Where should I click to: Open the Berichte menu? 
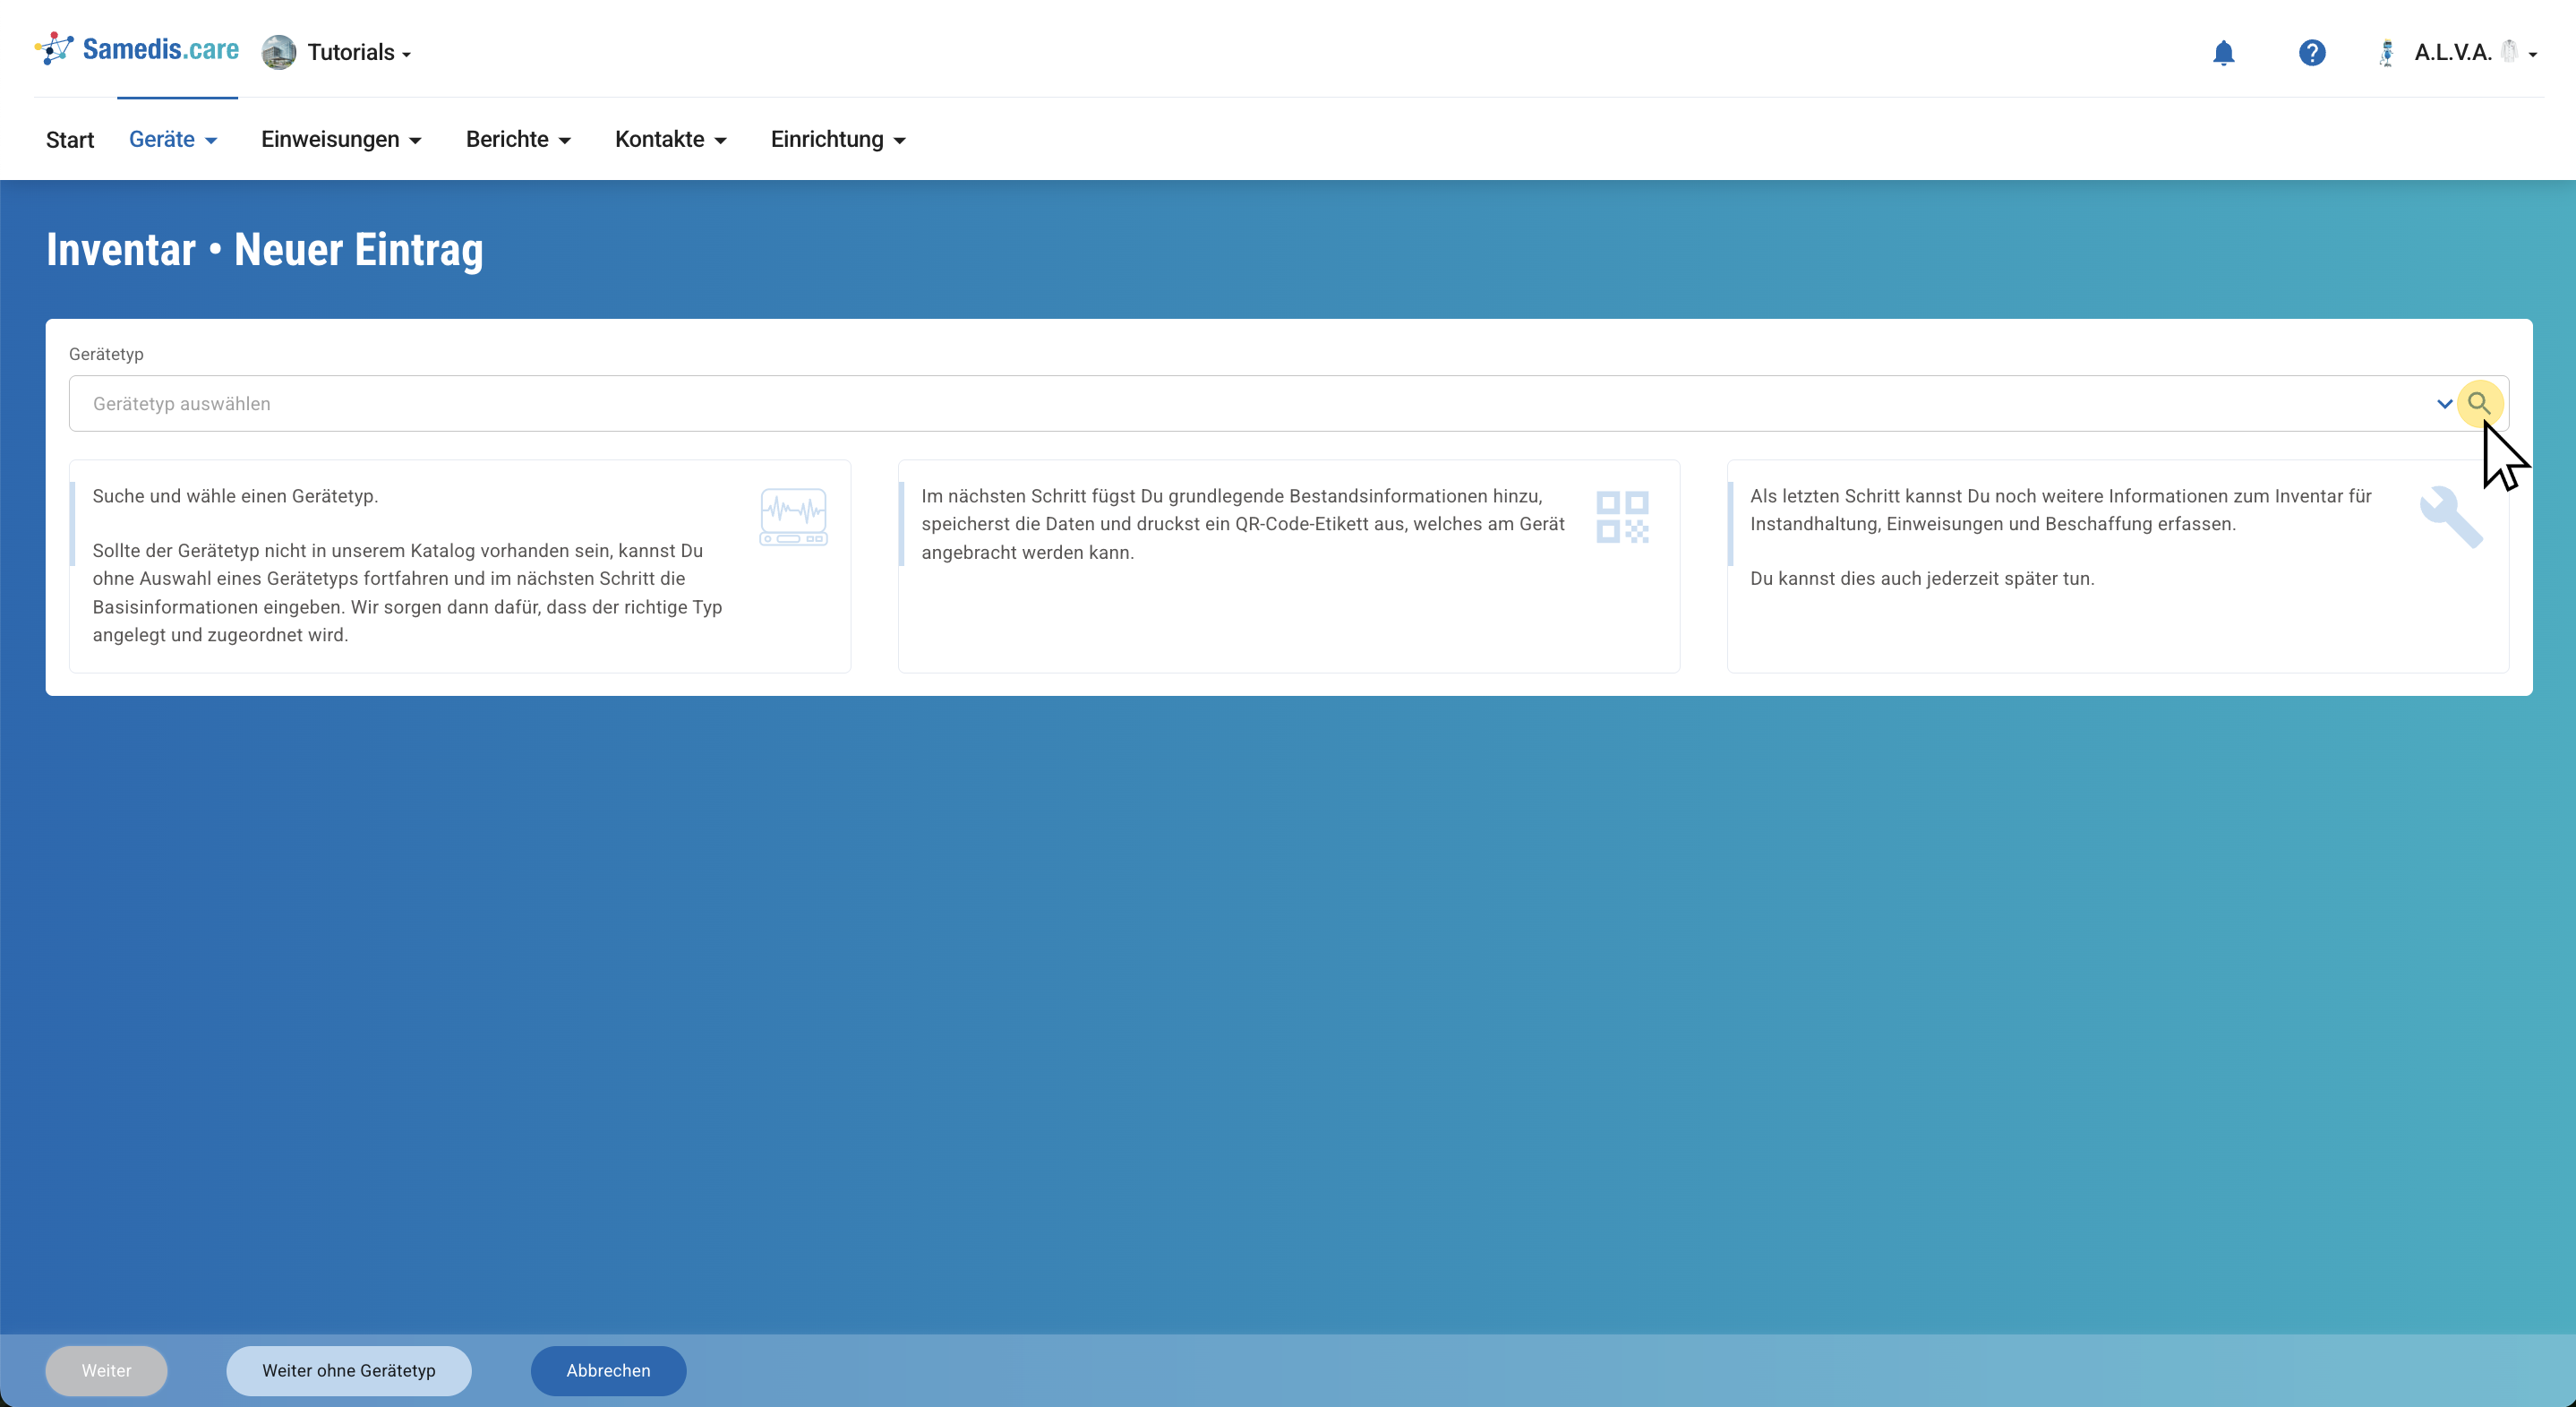pos(517,139)
